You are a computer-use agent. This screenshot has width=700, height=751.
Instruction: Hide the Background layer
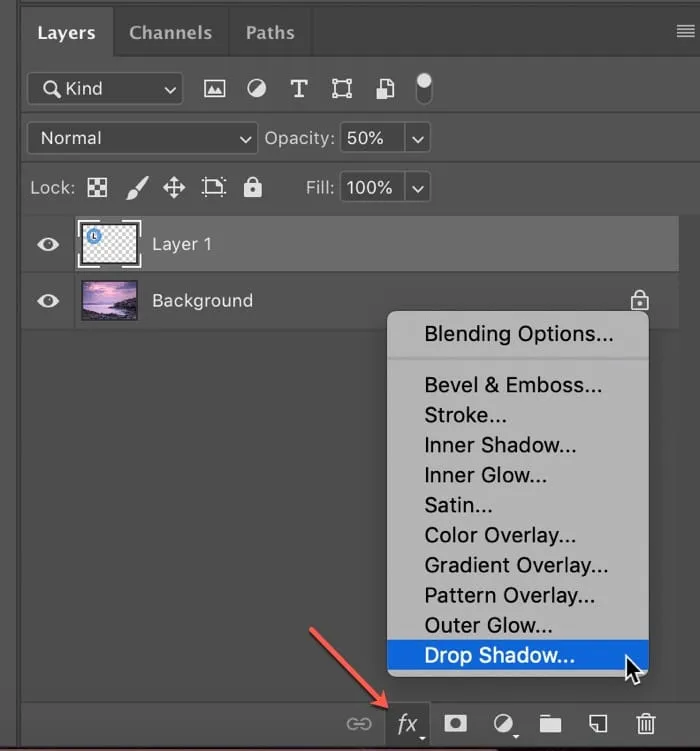pos(48,300)
